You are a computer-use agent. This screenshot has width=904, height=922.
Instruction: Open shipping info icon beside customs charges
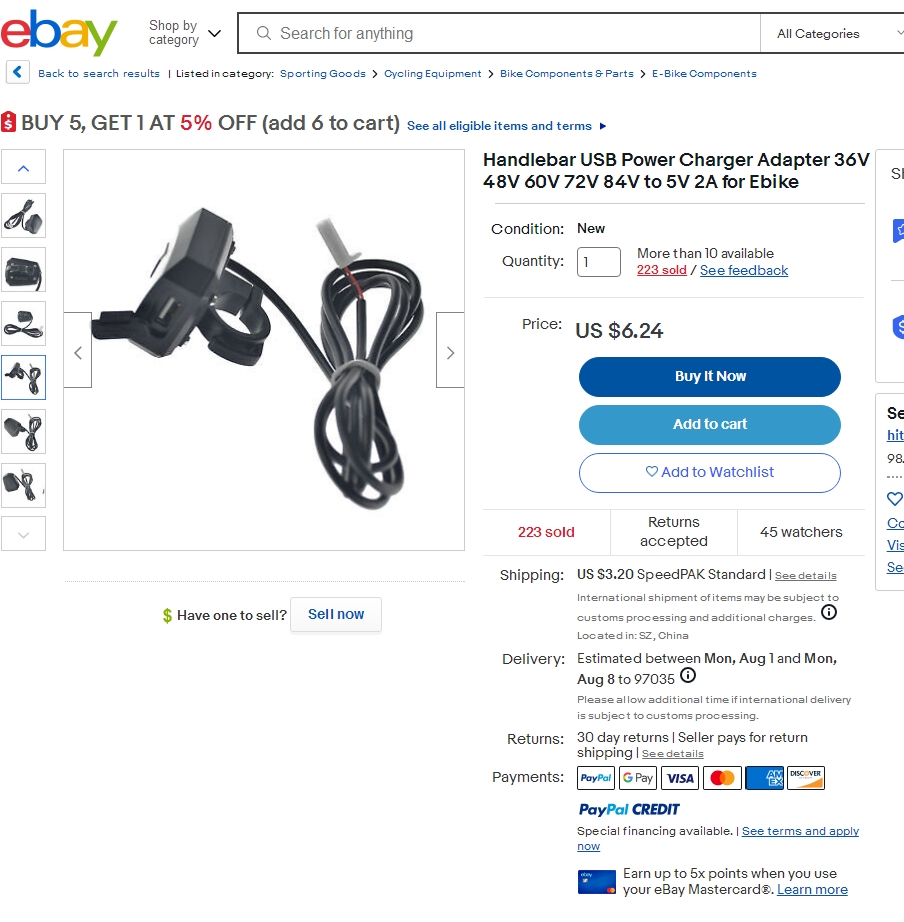click(829, 613)
